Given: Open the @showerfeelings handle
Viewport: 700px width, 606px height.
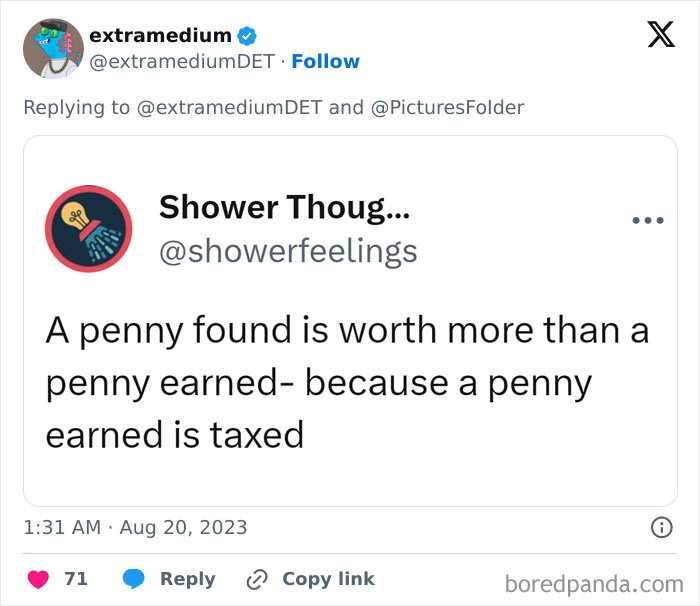Looking at the screenshot, I should pyautogui.click(x=288, y=251).
